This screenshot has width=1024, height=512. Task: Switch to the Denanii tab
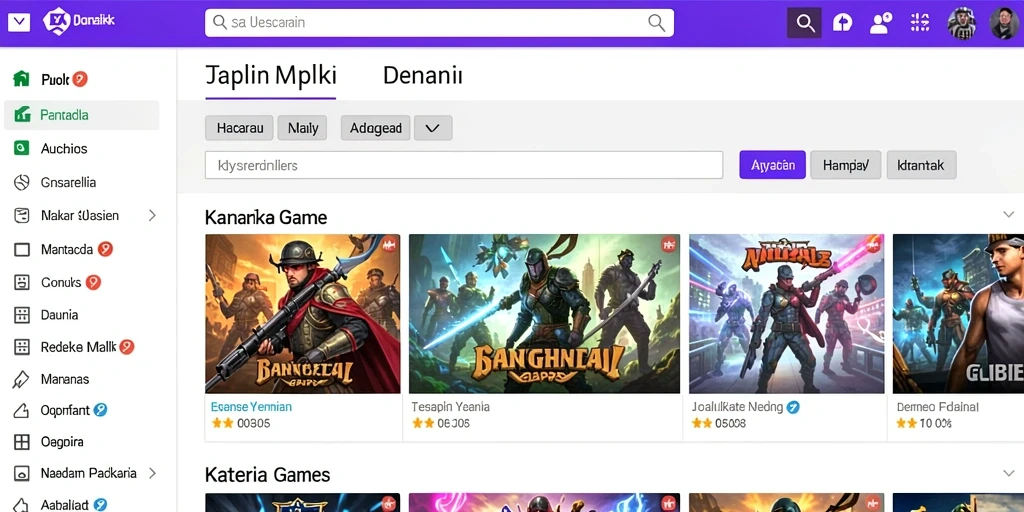tap(423, 76)
